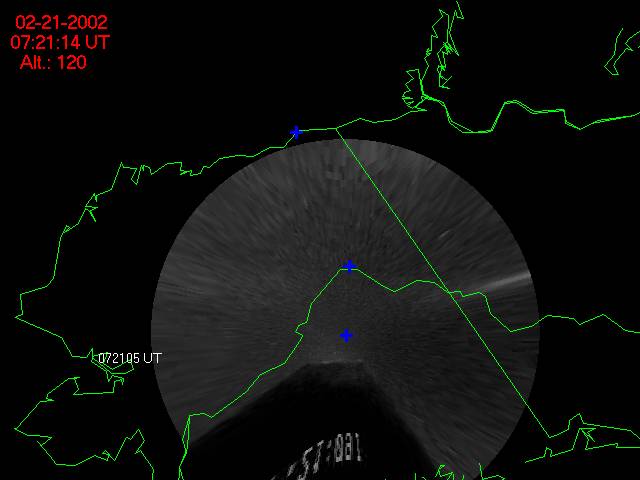Click the date text 02-21-2002
This screenshot has height=480, width=640.
coord(61,22)
